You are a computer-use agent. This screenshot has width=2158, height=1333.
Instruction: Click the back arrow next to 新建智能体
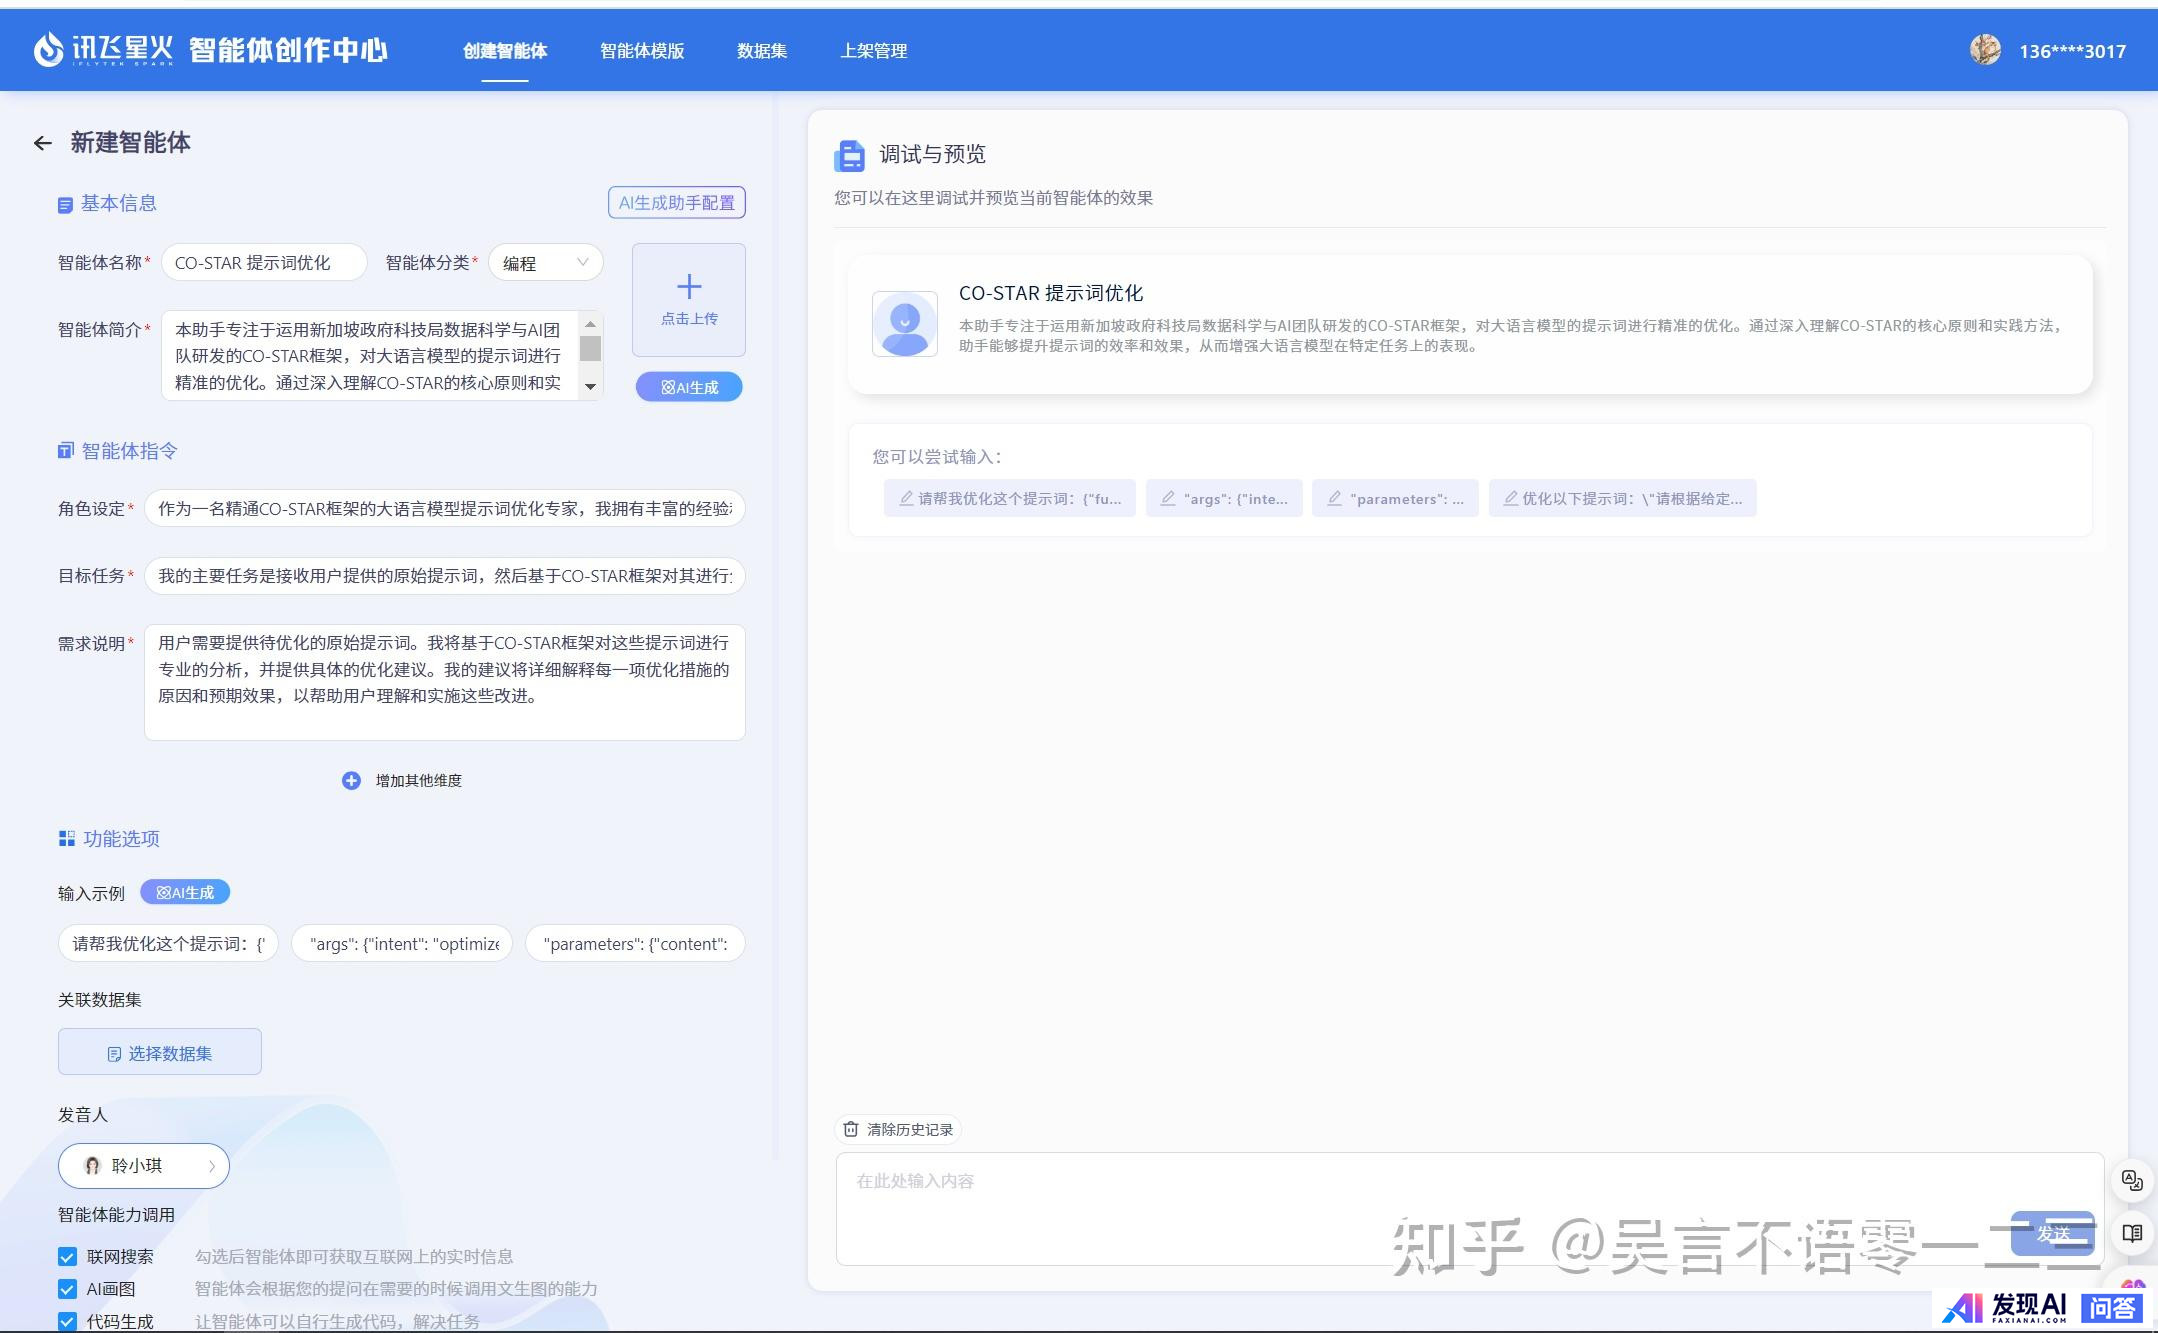tap(42, 143)
